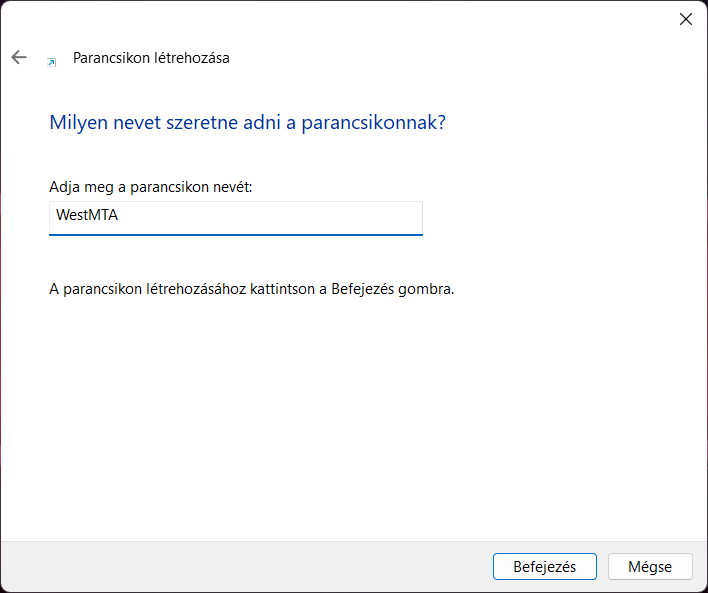Image resolution: width=708 pixels, height=593 pixels.
Task: Click the shortcut name field containing WestMTA
Action: point(236,218)
